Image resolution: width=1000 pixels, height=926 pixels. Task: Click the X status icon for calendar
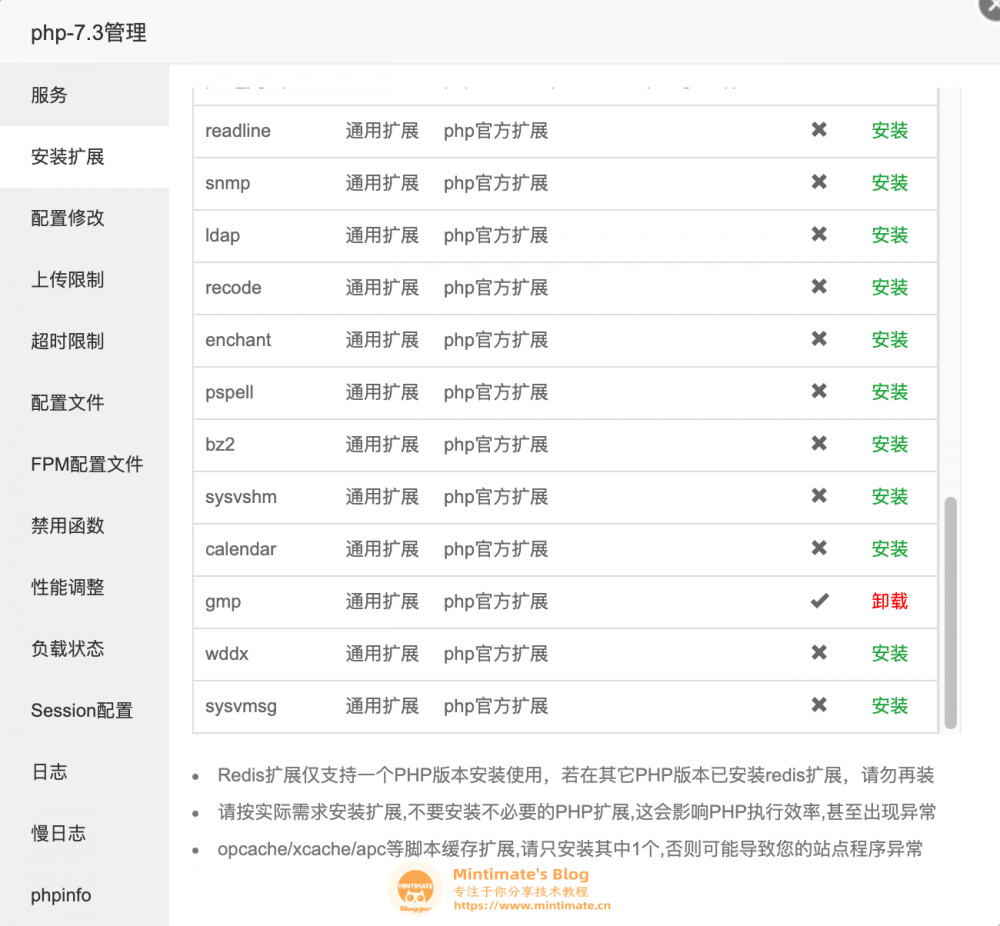(819, 548)
